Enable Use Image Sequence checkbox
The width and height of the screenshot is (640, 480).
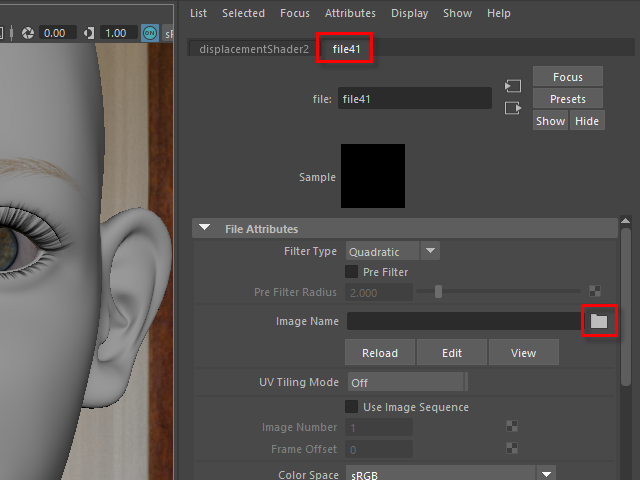coord(352,407)
